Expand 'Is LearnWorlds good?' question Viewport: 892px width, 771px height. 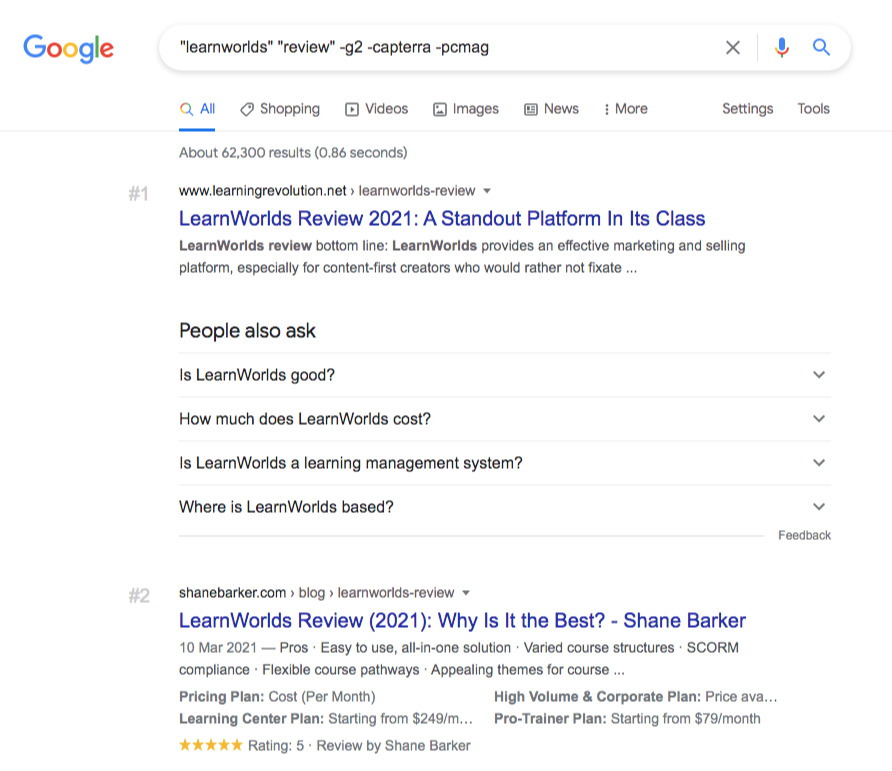pyautogui.click(x=505, y=375)
